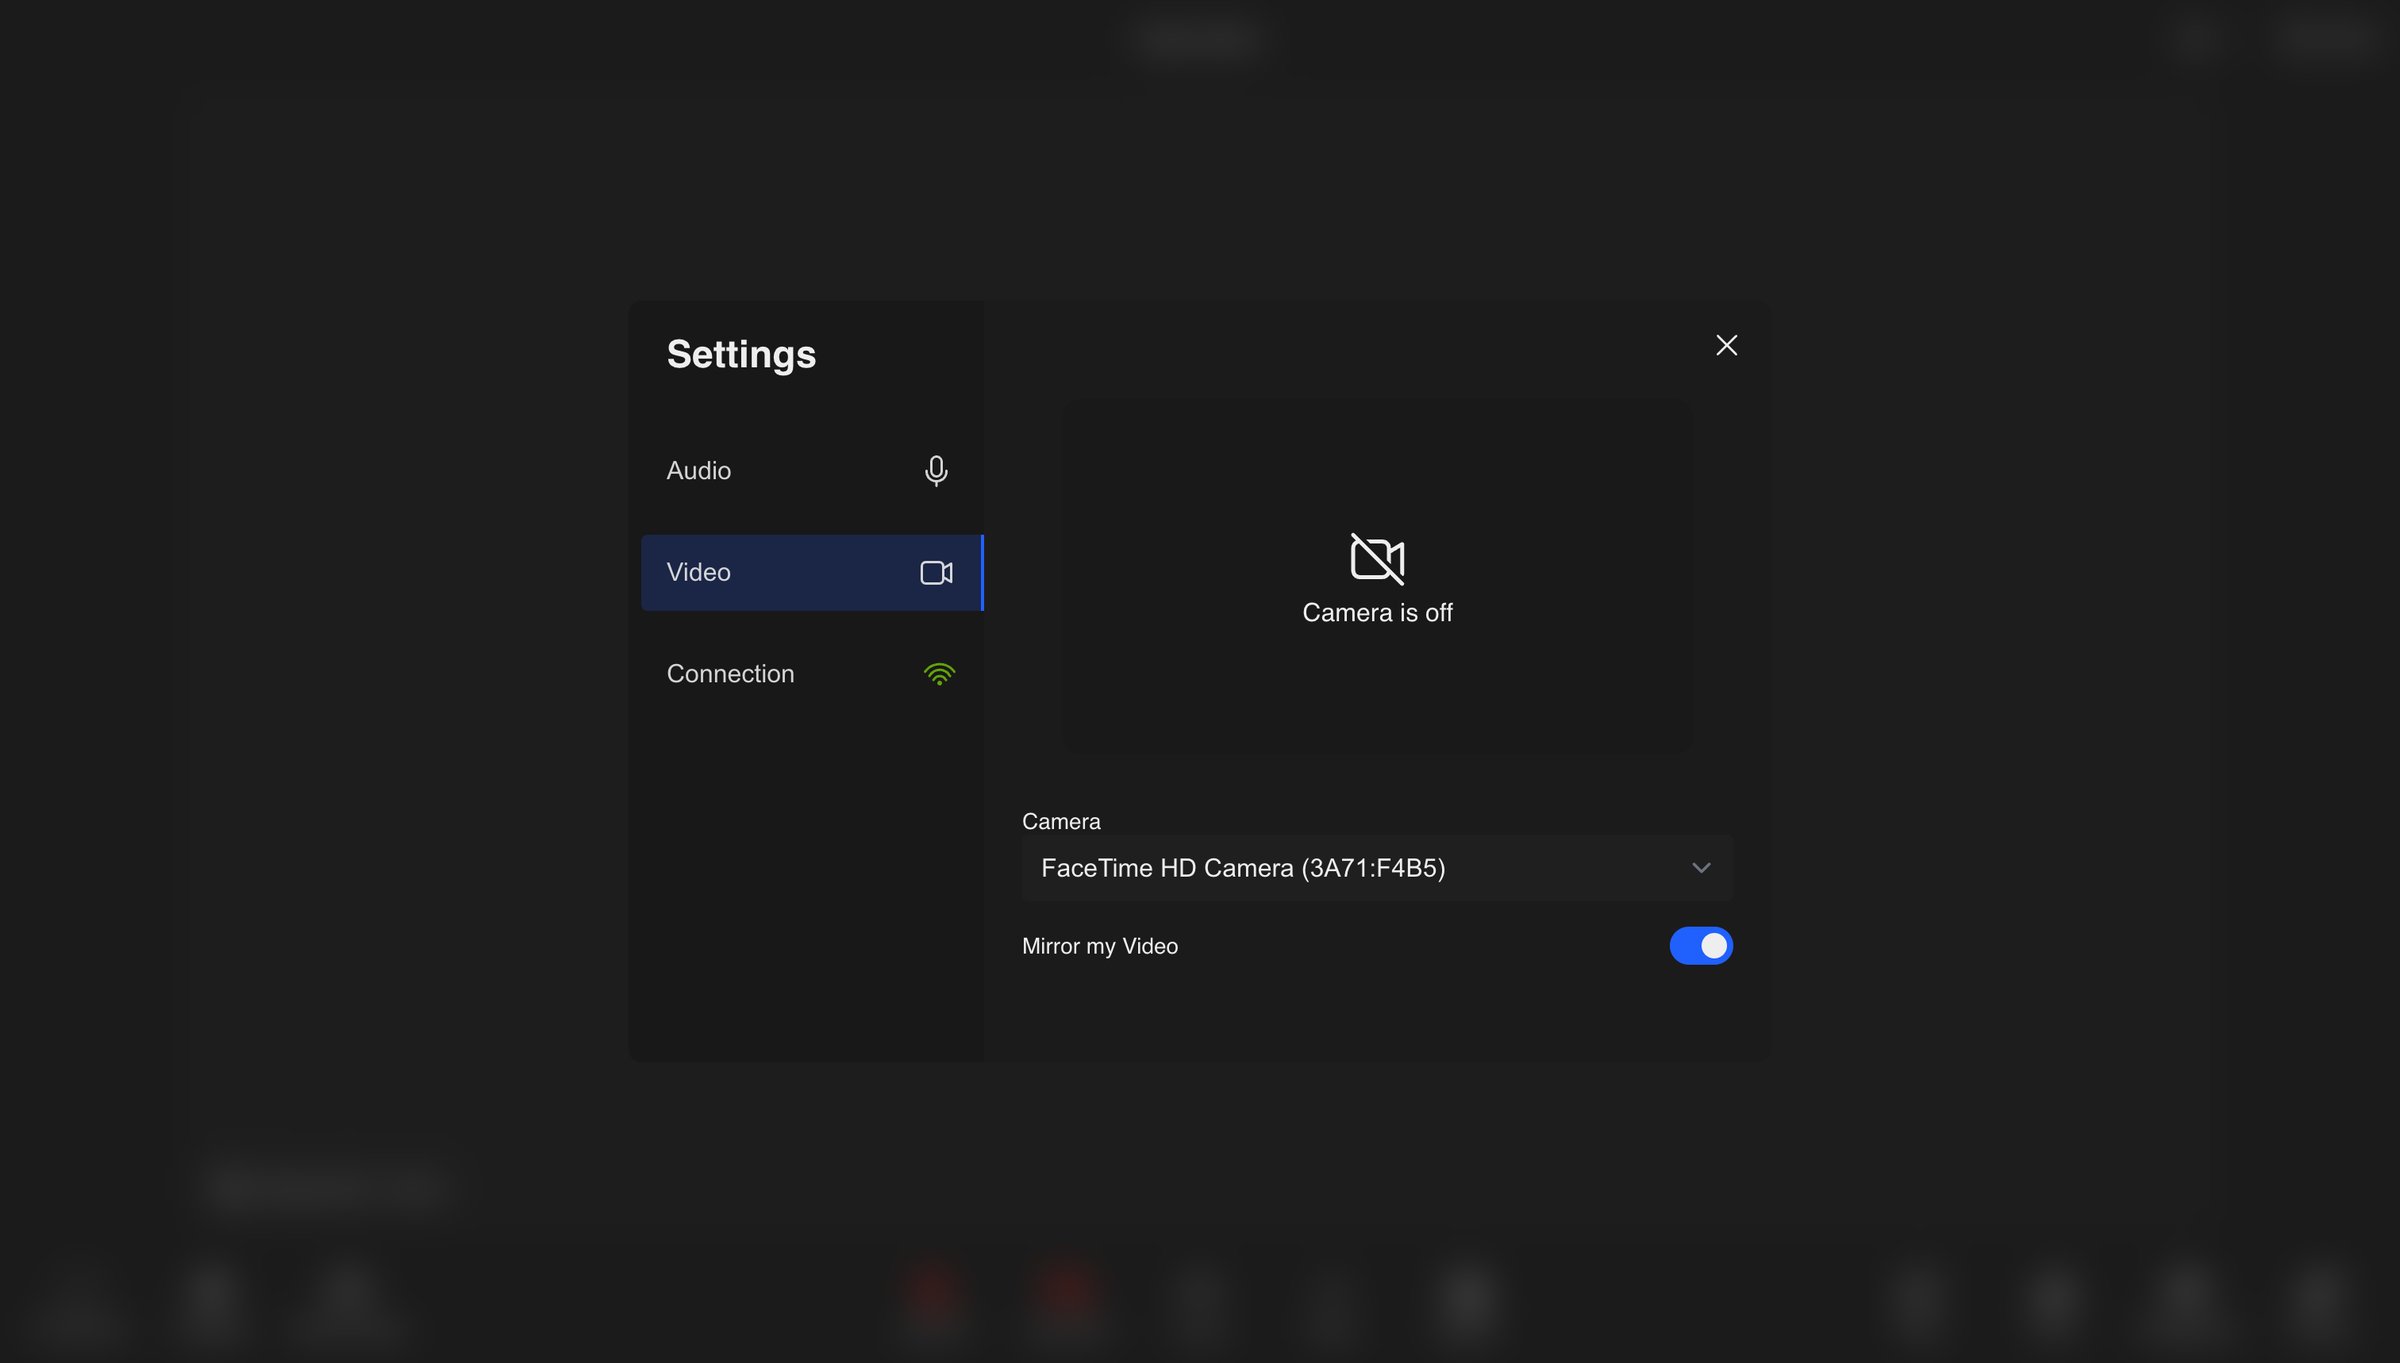Open the Audio settings tab
The height and width of the screenshot is (1363, 2400).
tap(812, 470)
